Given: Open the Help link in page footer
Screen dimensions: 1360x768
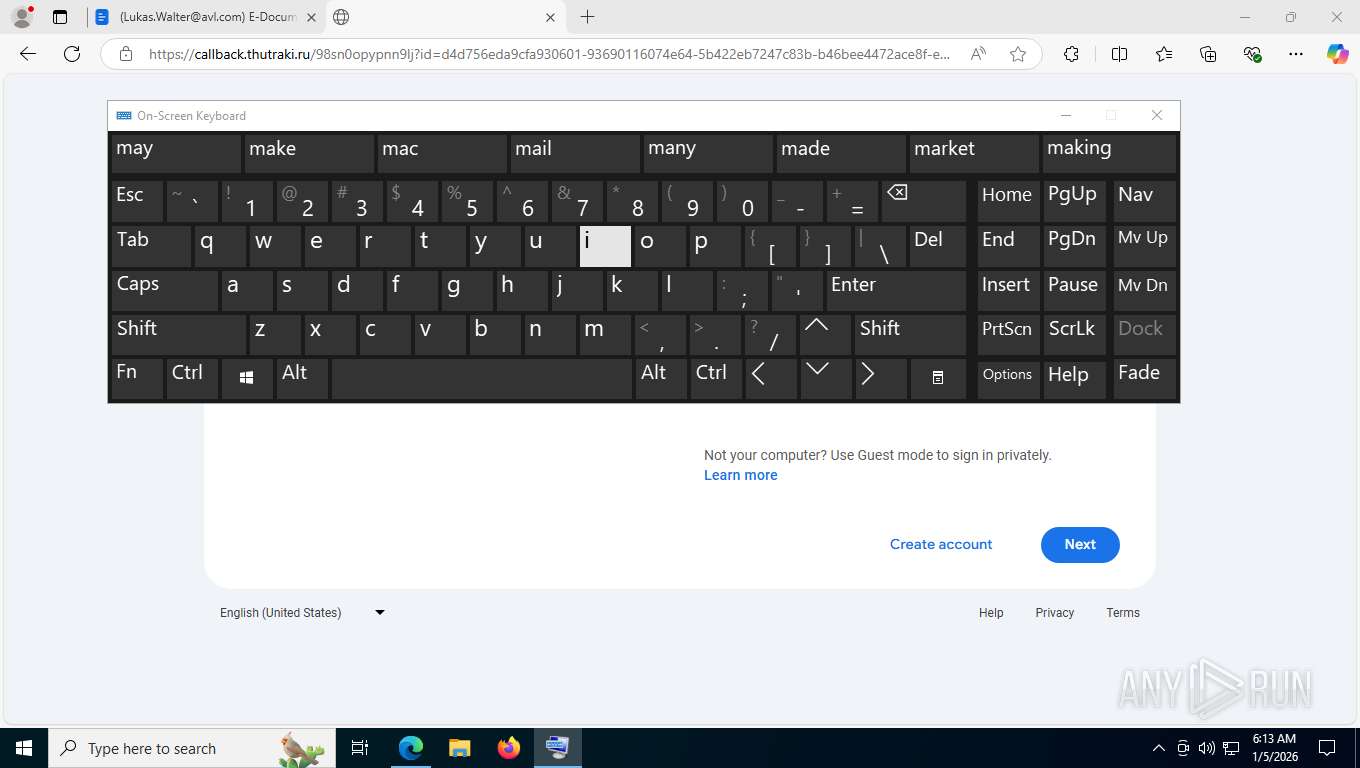Looking at the screenshot, I should [x=991, y=612].
